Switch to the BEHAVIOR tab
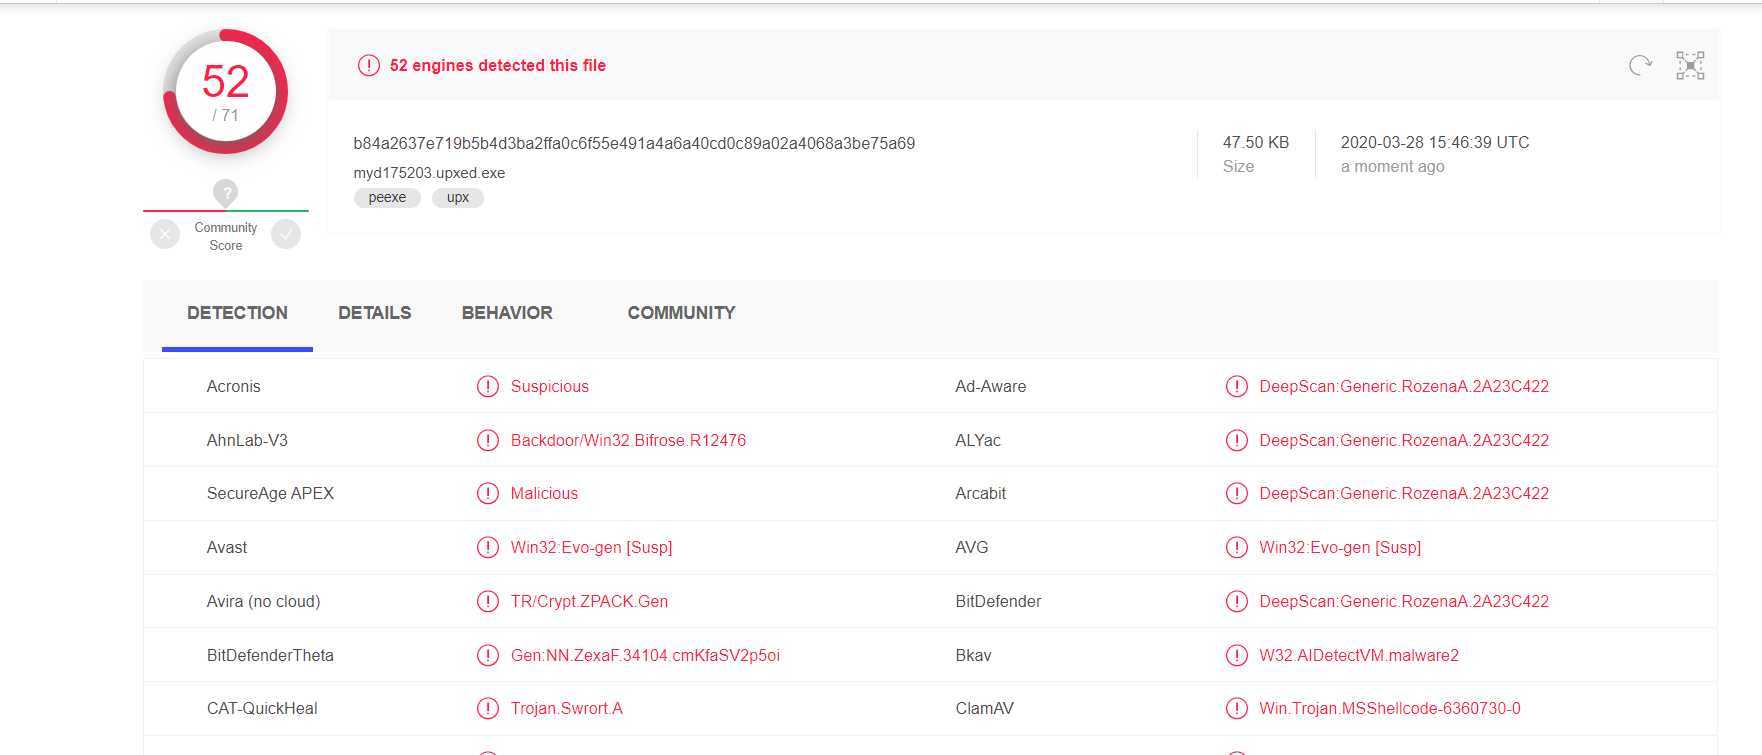This screenshot has width=1762, height=755. [x=507, y=313]
